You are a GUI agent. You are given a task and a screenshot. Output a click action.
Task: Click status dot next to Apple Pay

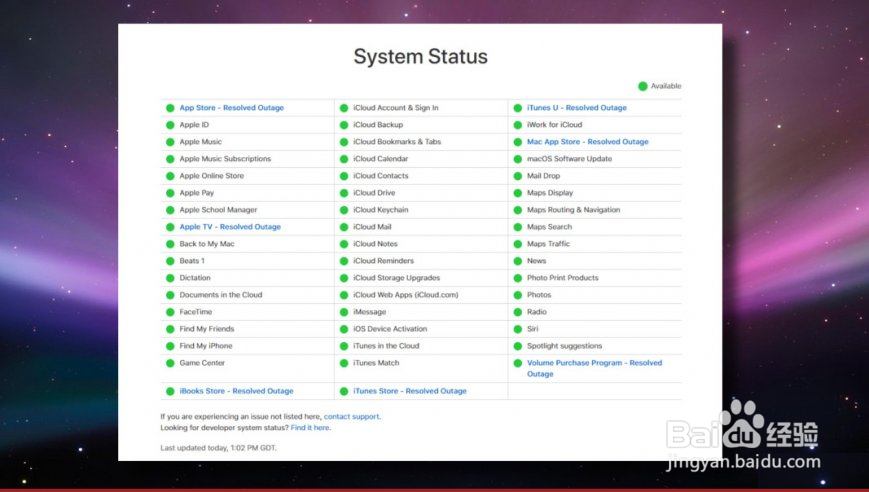point(170,193)
